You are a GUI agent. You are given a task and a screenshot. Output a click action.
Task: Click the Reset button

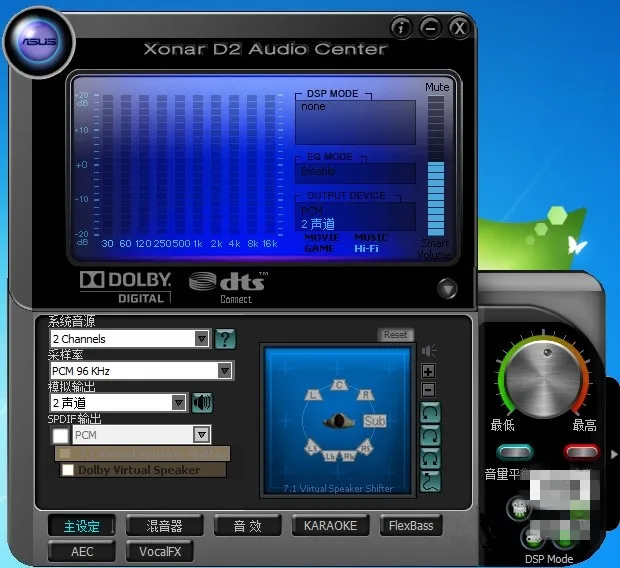tap(395, 335)
